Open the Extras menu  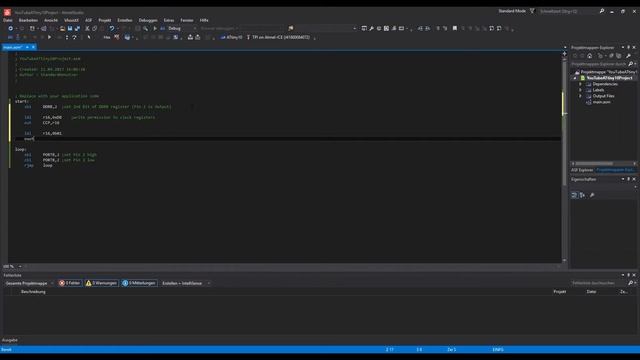(x=169, y=20)
